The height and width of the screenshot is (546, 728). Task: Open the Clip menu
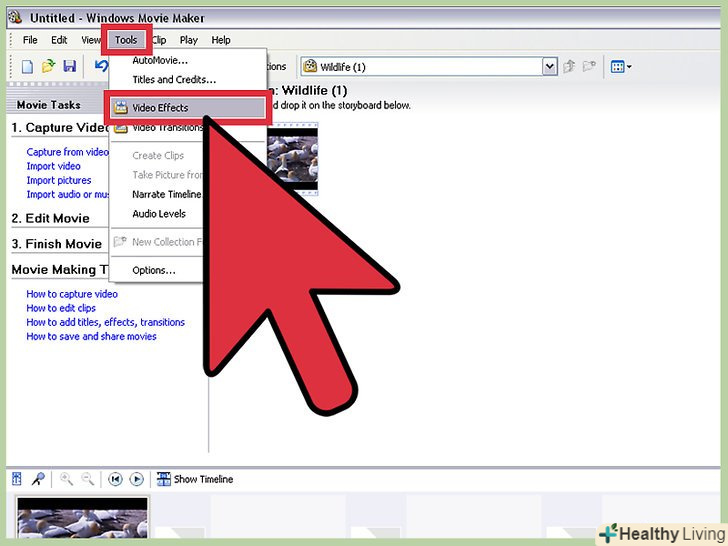pos(159,40)
